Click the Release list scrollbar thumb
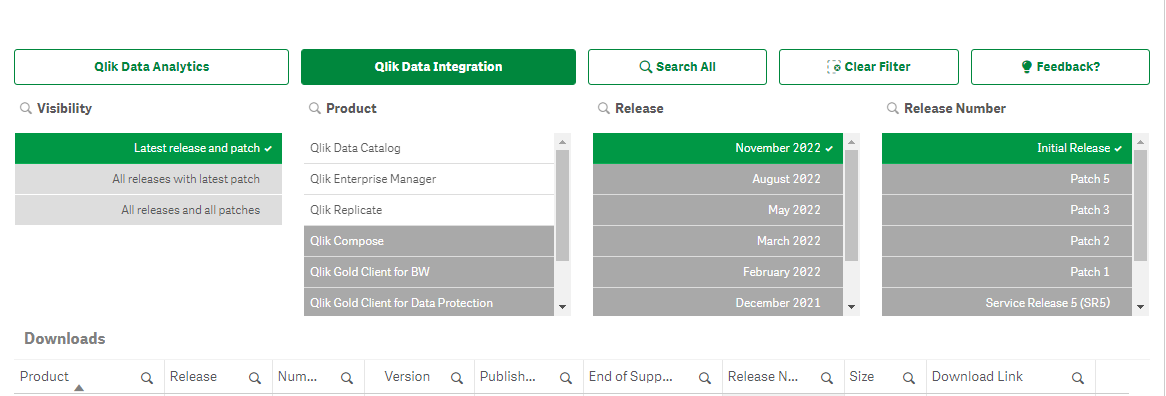The height and width of the screenshot is (396, 1166). pyautogui.click(x=852, y=205)
